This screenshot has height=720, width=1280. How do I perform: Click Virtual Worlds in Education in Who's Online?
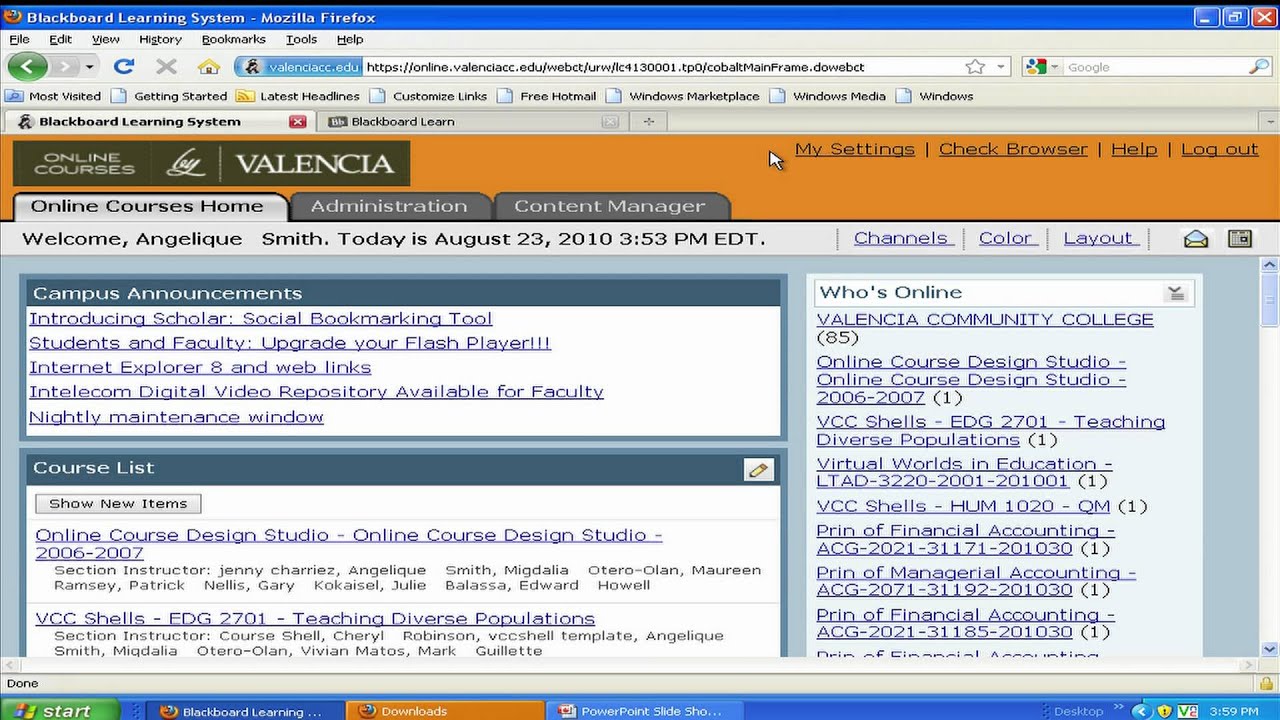coord(964,472)
